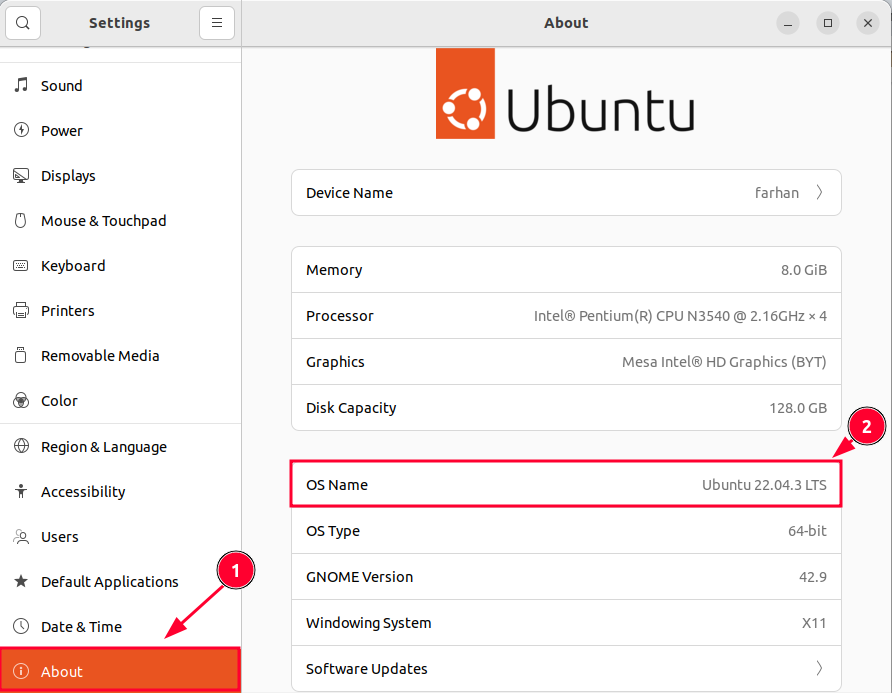
Task: Click the Graphics value Mesa Intel HD
Action: tap(724, 362)
